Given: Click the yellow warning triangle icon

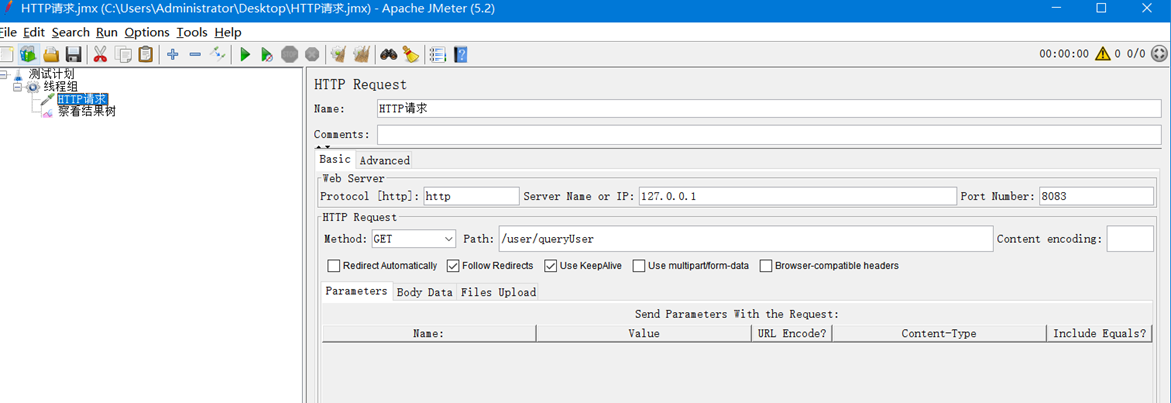Looking at the screenshot, I should point(1102,54).
